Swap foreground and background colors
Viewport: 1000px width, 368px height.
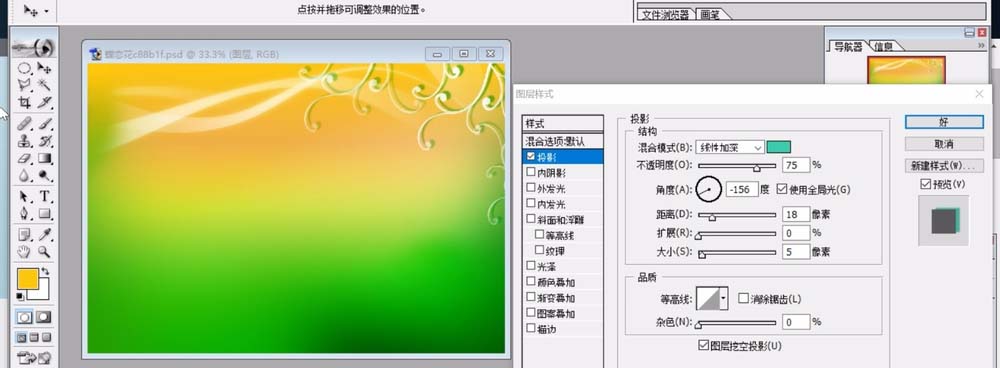45,272
